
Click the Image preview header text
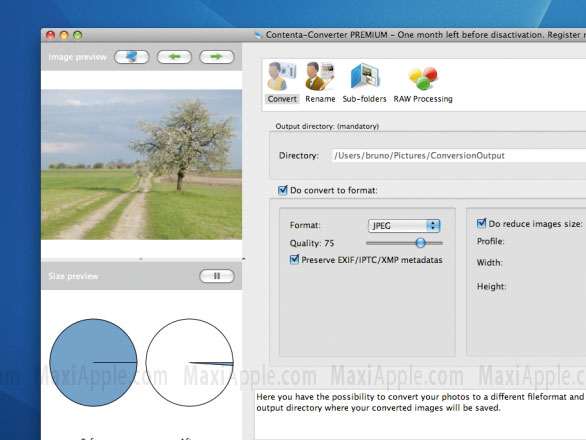[77, 57]
